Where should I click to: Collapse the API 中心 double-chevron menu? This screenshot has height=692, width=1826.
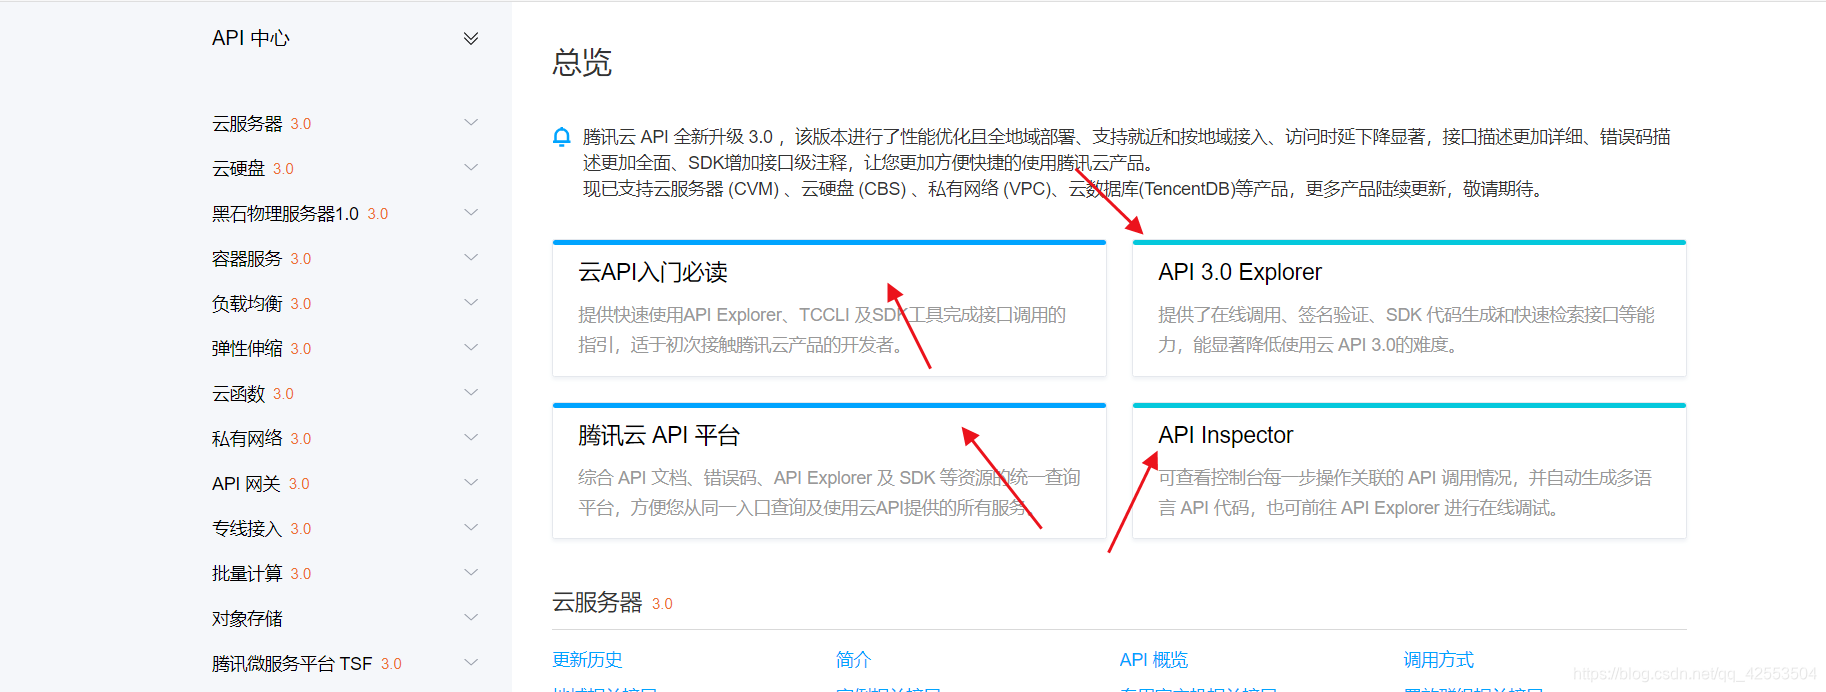[x=471, y=38]
